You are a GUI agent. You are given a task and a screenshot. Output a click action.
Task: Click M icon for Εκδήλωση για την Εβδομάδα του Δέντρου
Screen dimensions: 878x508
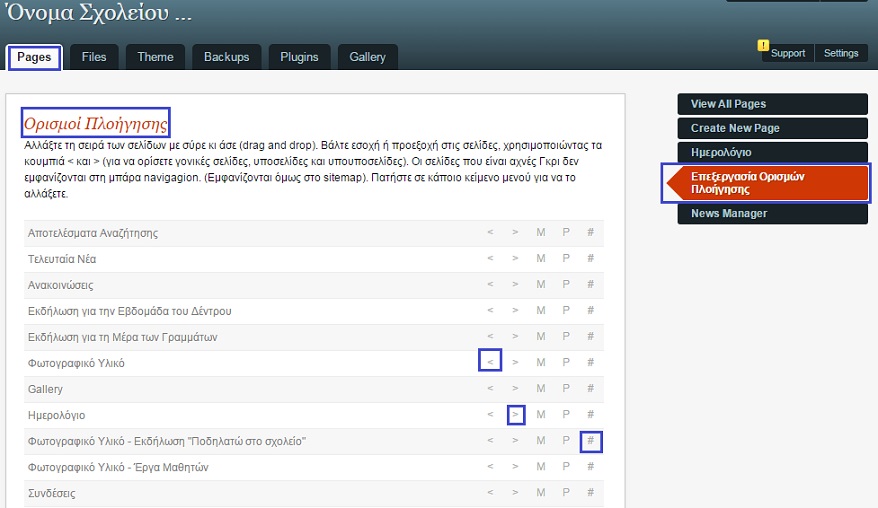pyautogui.click(x=541, y=310)
